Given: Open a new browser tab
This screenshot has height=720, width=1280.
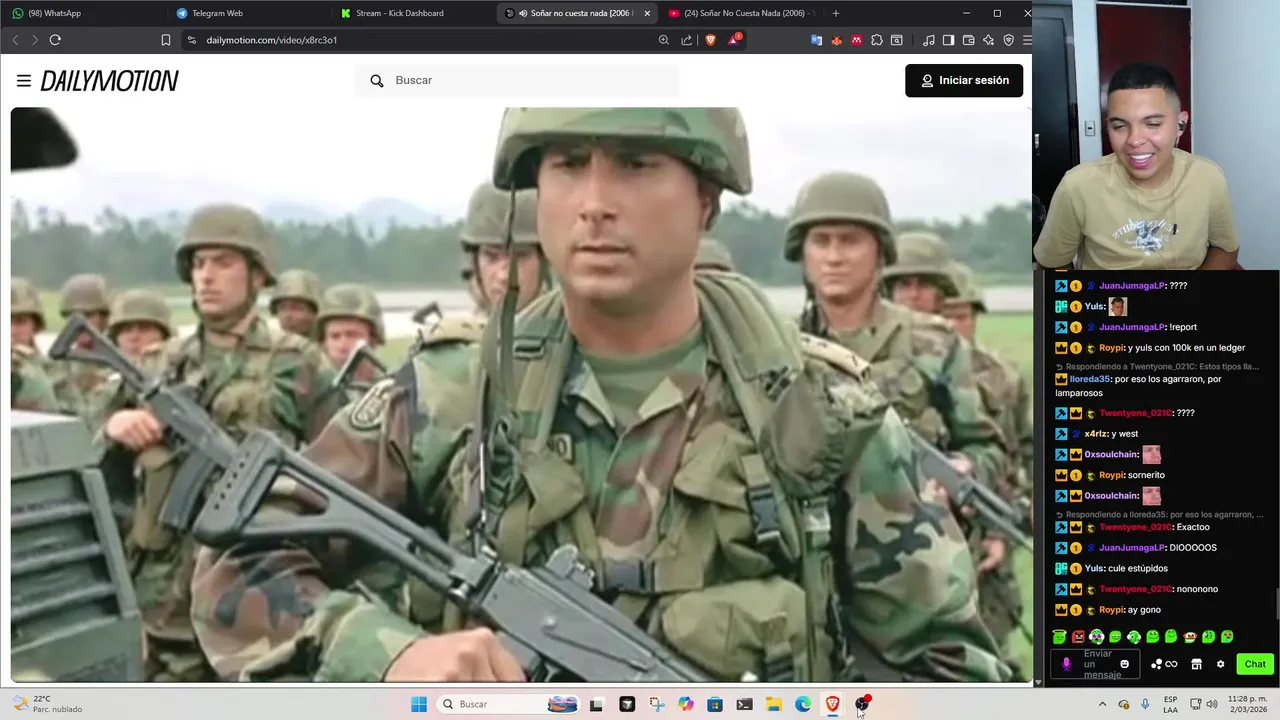Looking at the screenshot, I should [836, 13].
